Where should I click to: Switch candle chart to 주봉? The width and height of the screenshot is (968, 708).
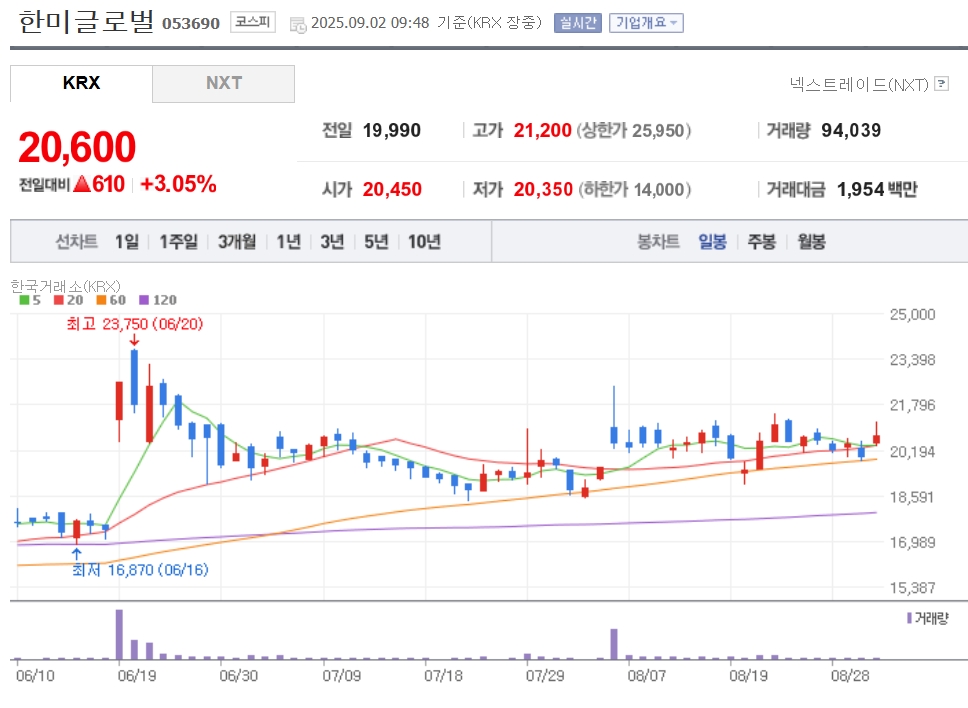coord(761,241)
